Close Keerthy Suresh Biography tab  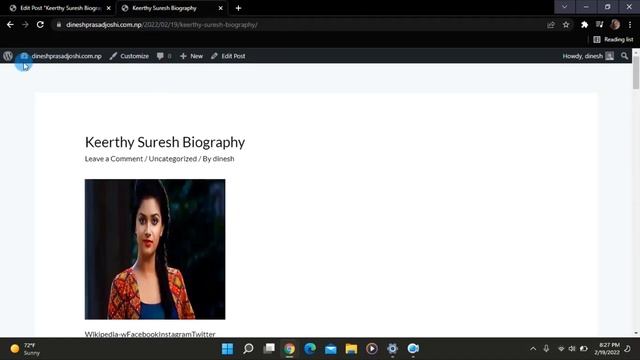[220, 8]
